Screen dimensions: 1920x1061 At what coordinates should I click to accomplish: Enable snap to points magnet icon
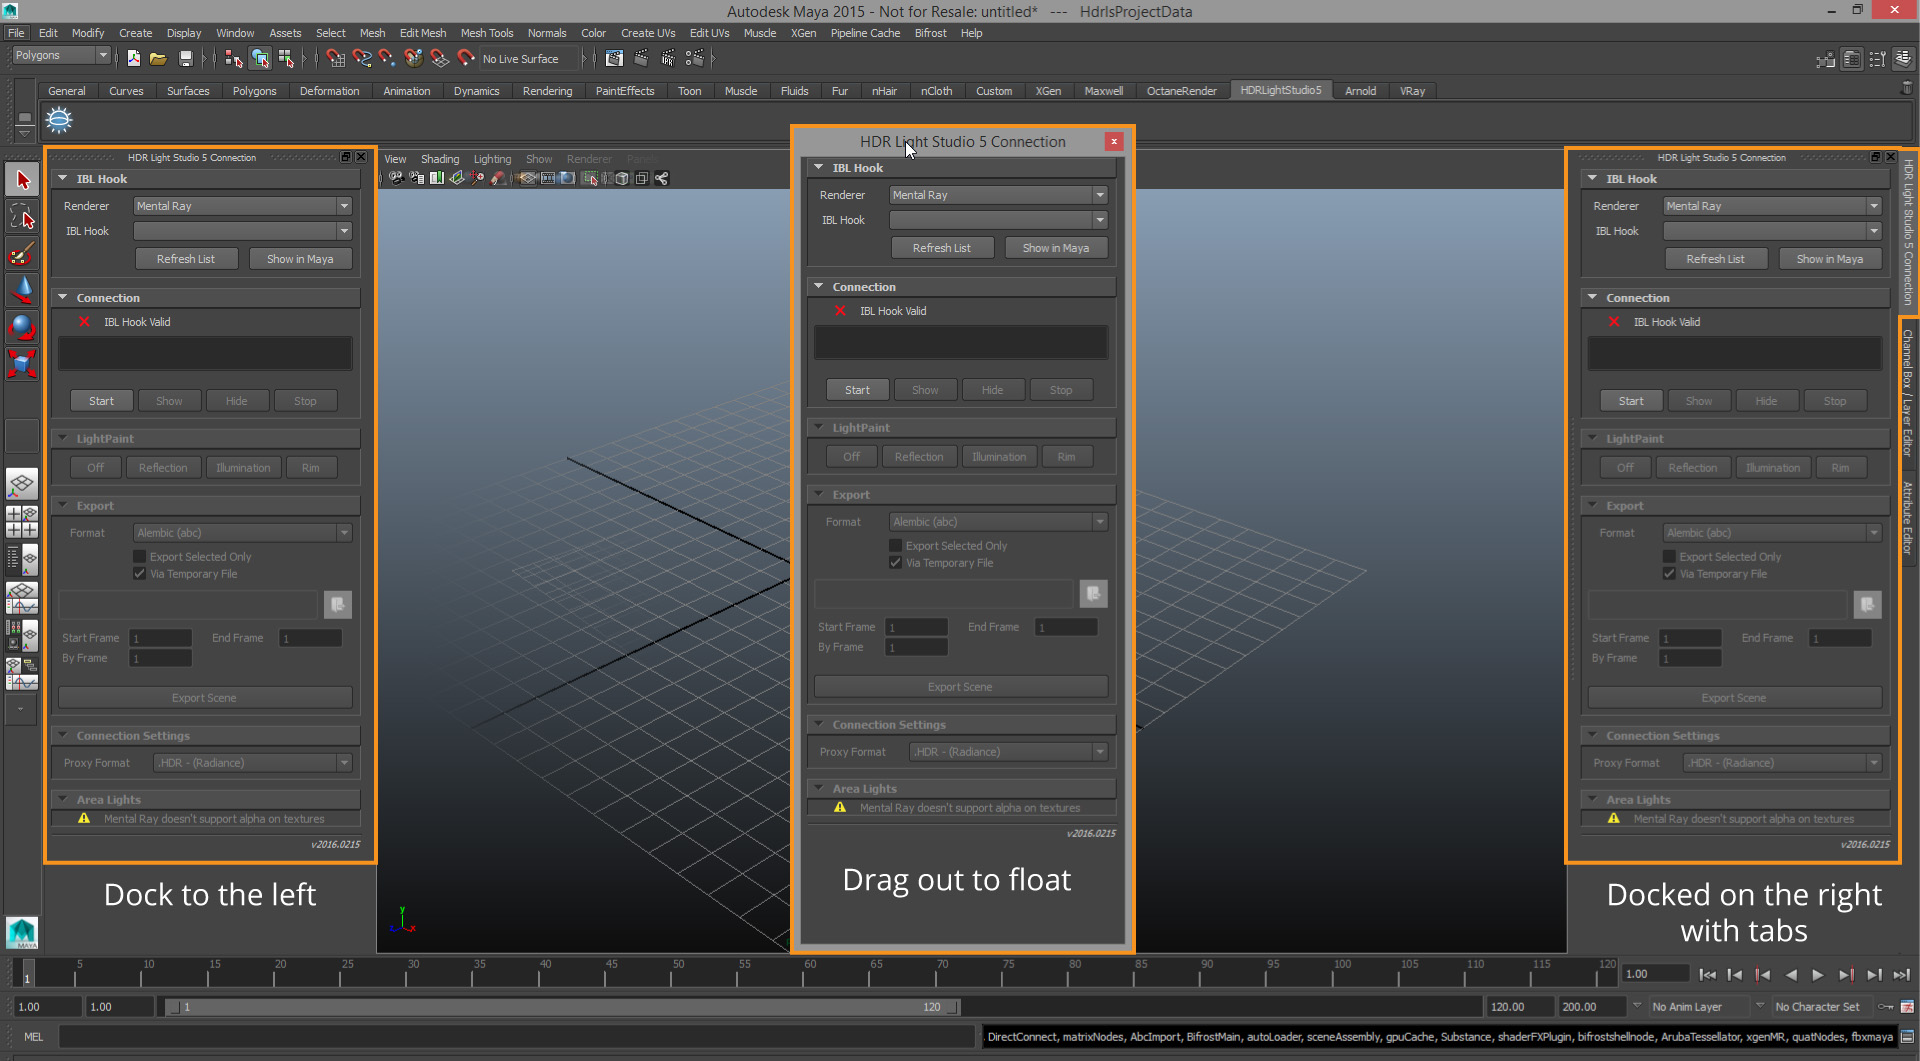click(x=388, y=59)
